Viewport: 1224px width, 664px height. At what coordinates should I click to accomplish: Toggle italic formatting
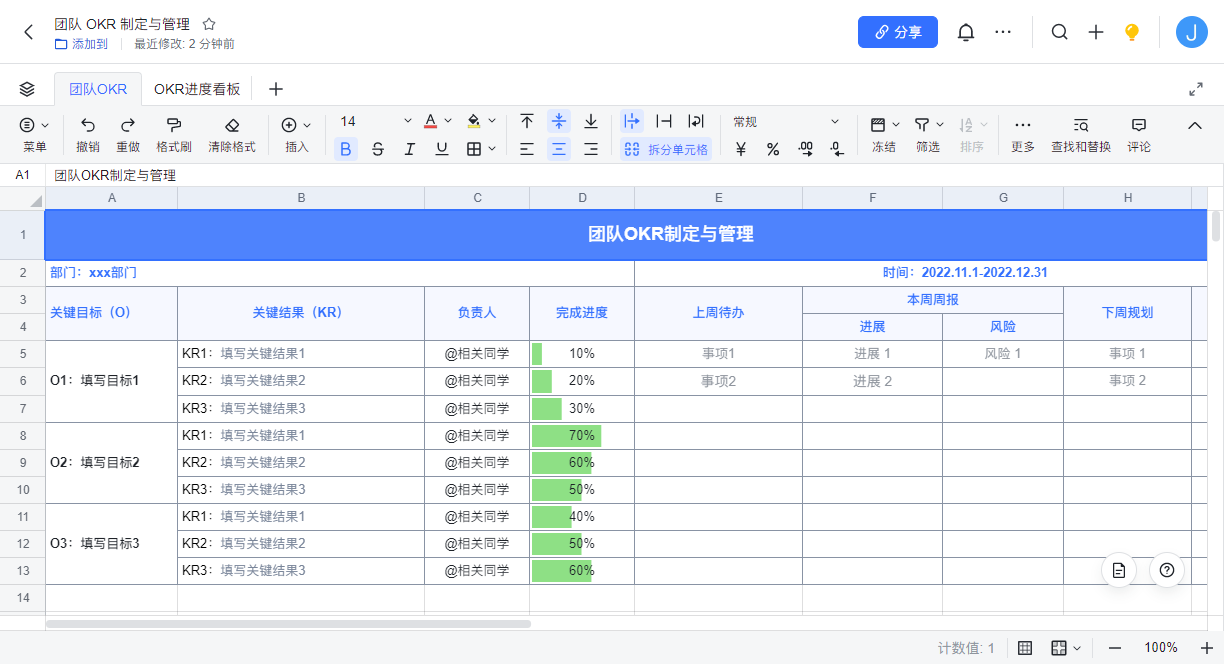(x=409, y=149)
